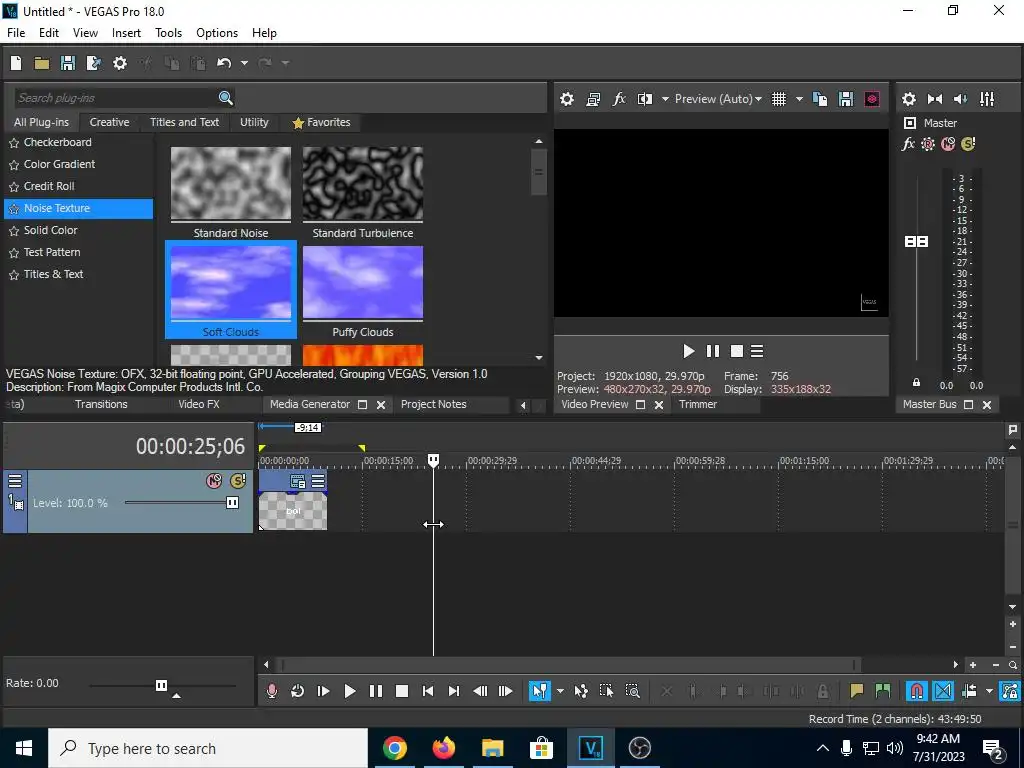Toggle Master fader lock icon
Image resolution: width=1024 pixels, height=768 pixels.
[x=916, y=383]
